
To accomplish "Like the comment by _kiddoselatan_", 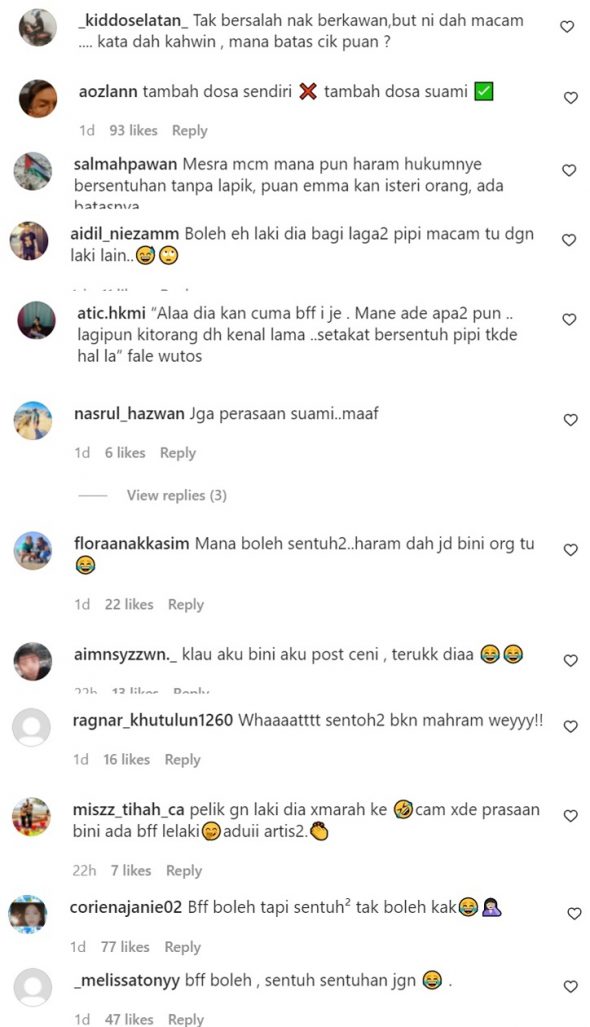I will pyautogui.click(x=567, y=27).
